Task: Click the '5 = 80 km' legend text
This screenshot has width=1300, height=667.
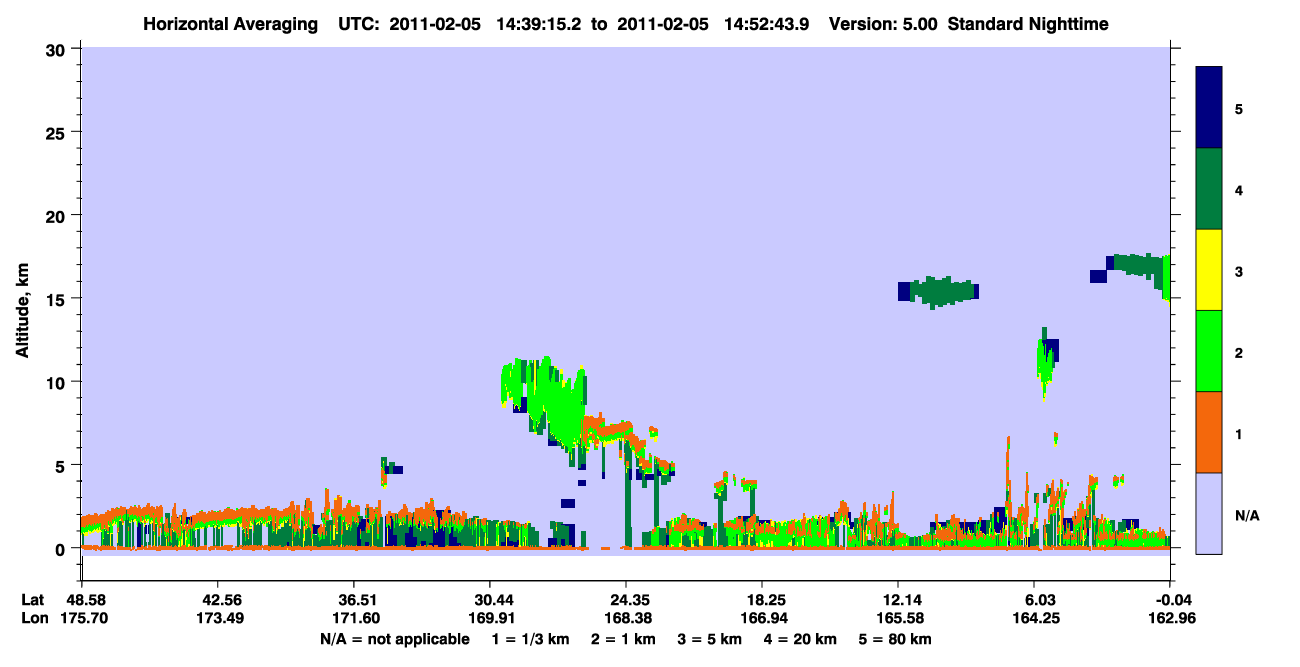Action: [895, 639]
